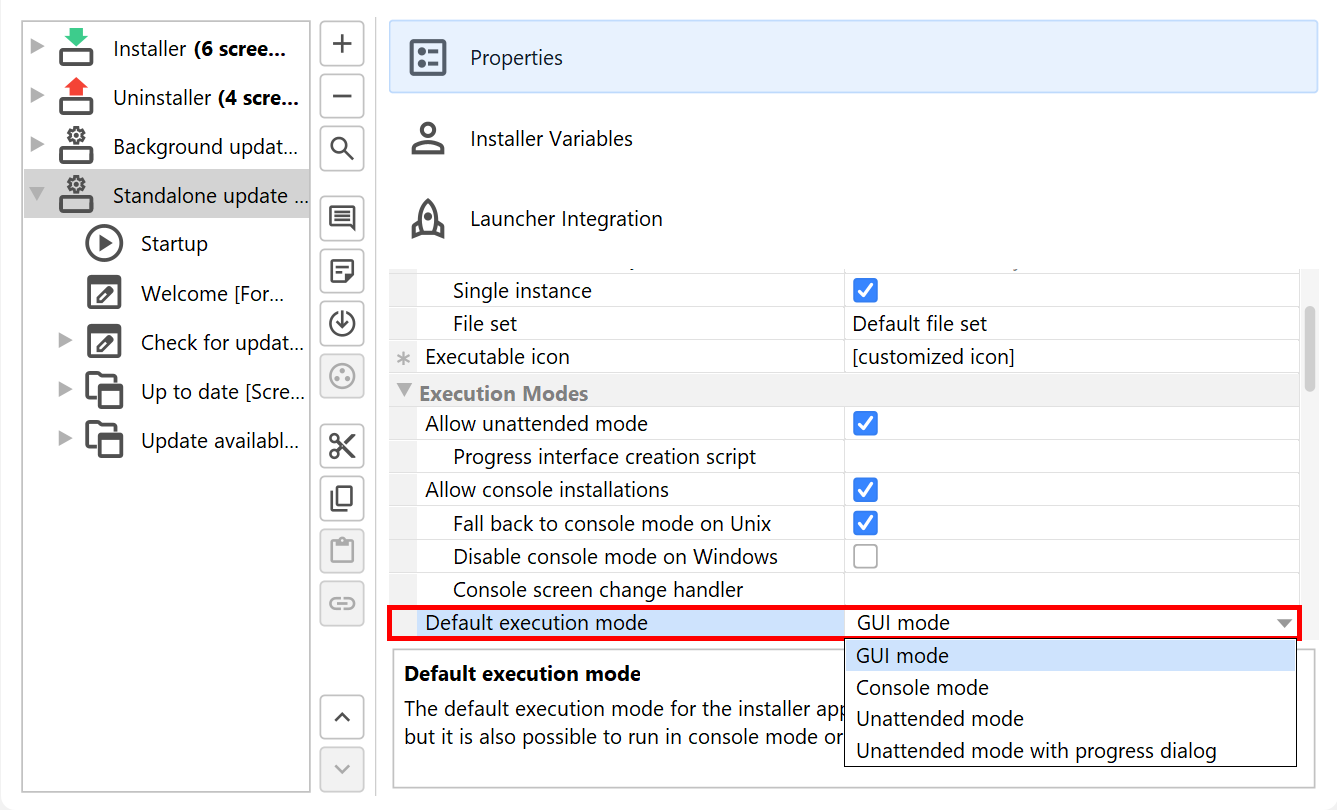Click the properties table vertical scrollbar
Viewport: 1337px width, 810px height.
pyautogui.click(x=1310, y=348)
